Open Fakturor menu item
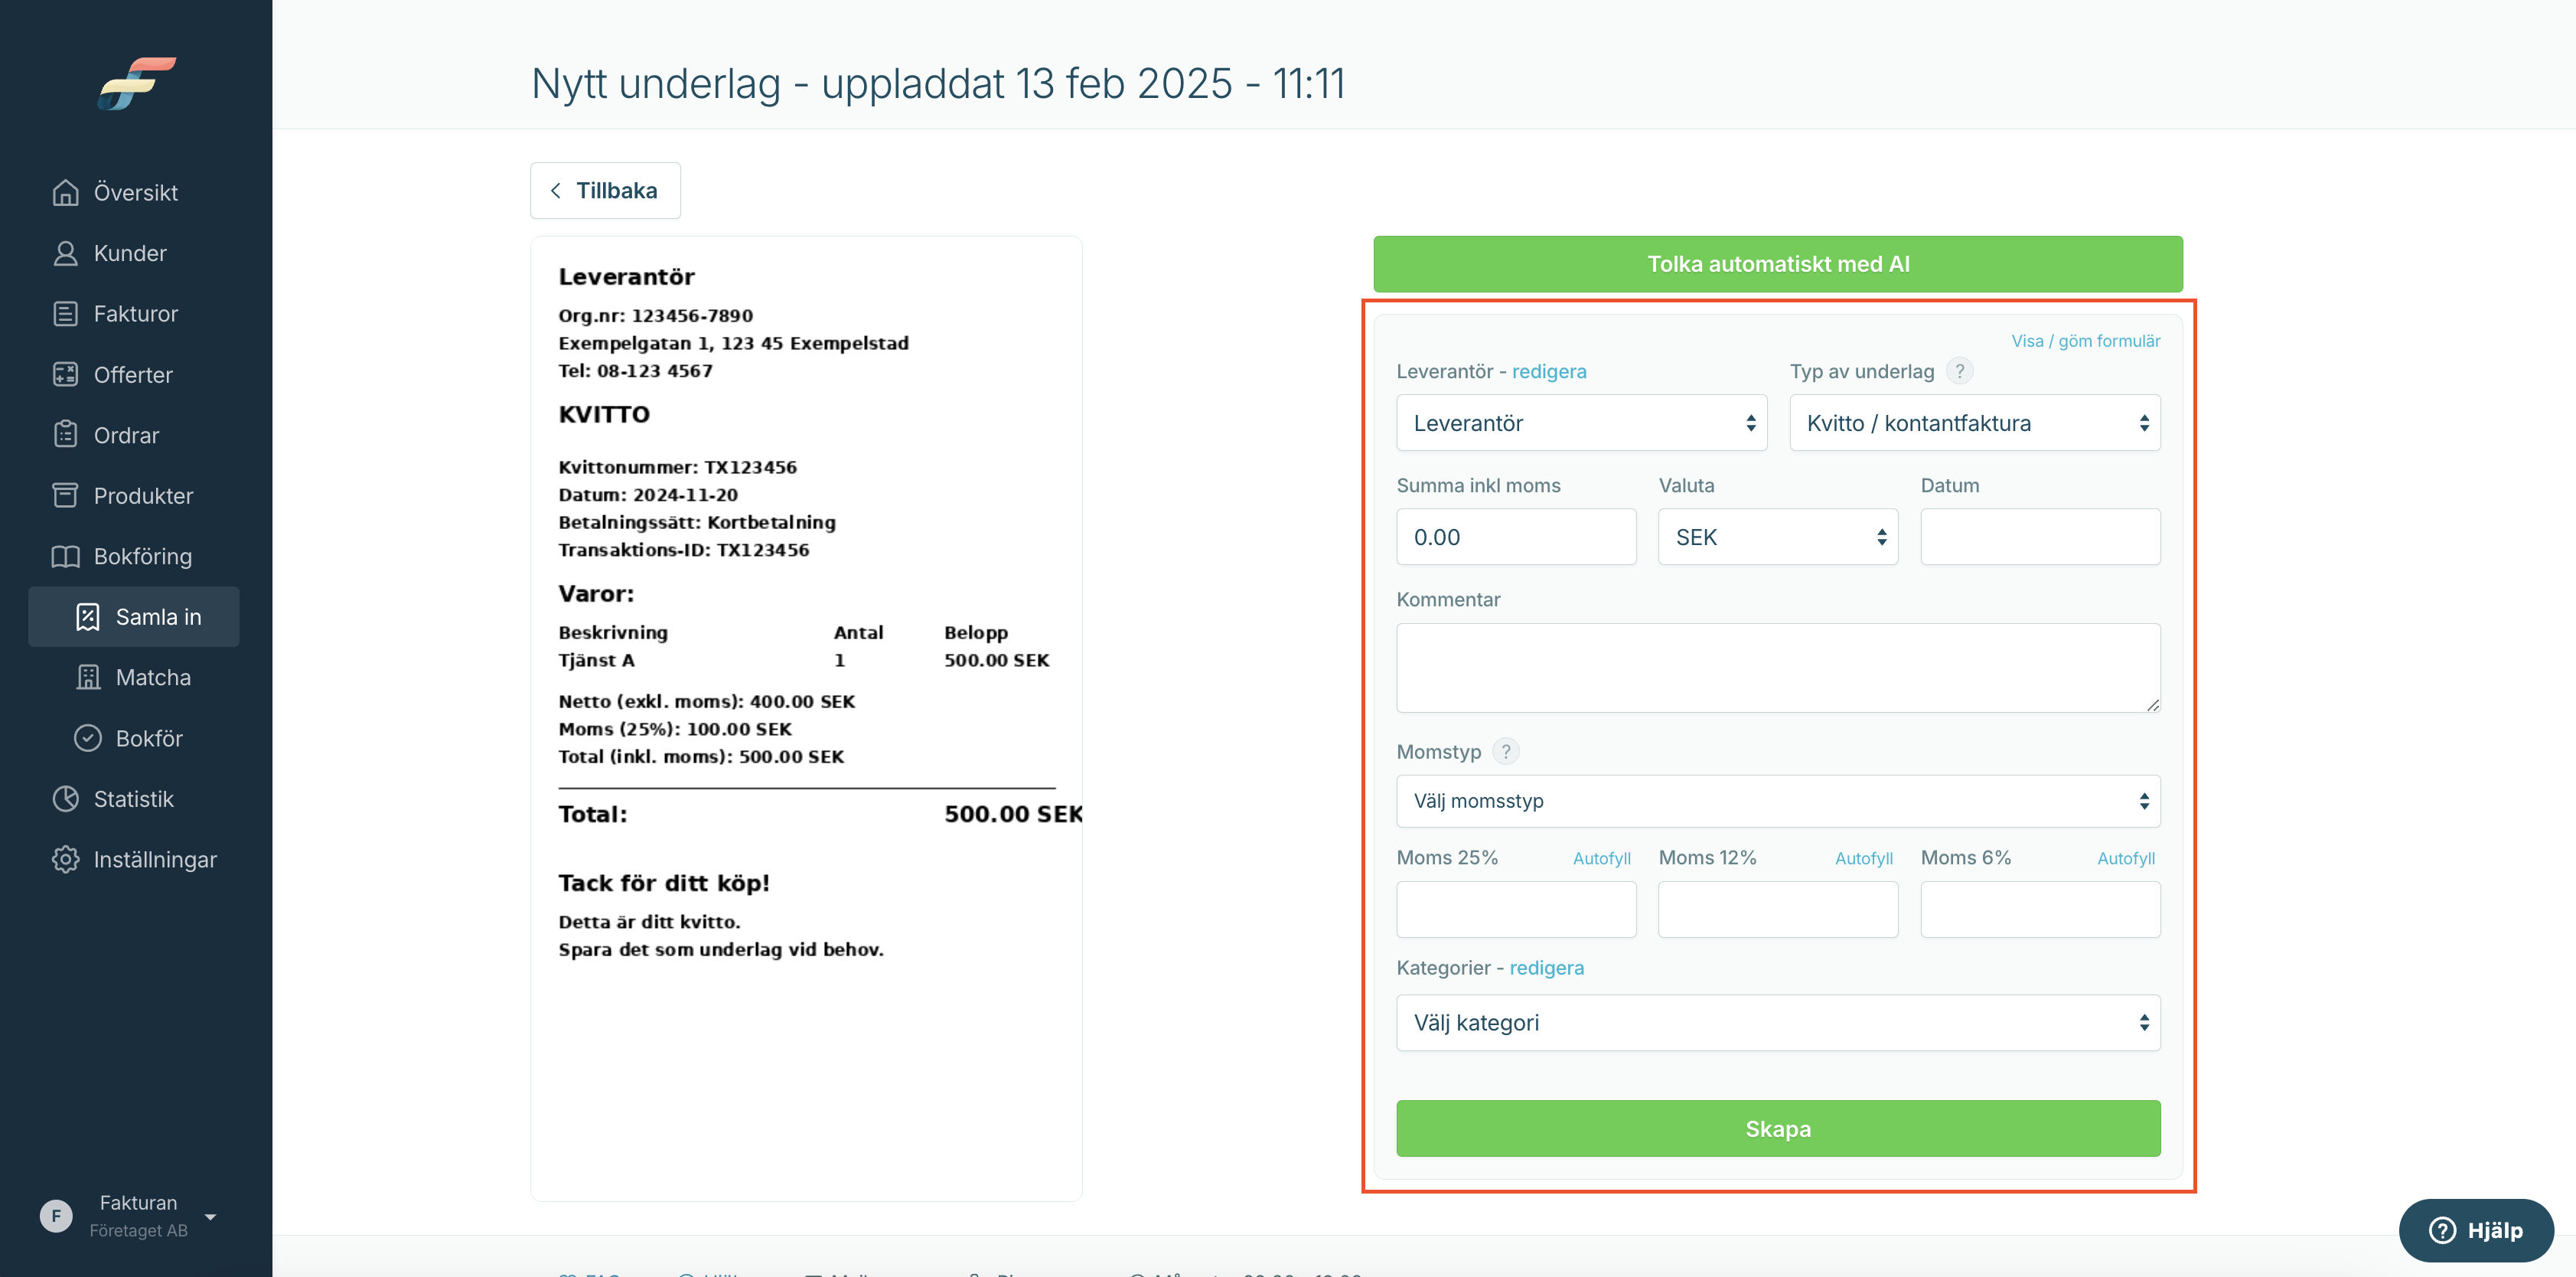2576x1277 pixels. 135,314
